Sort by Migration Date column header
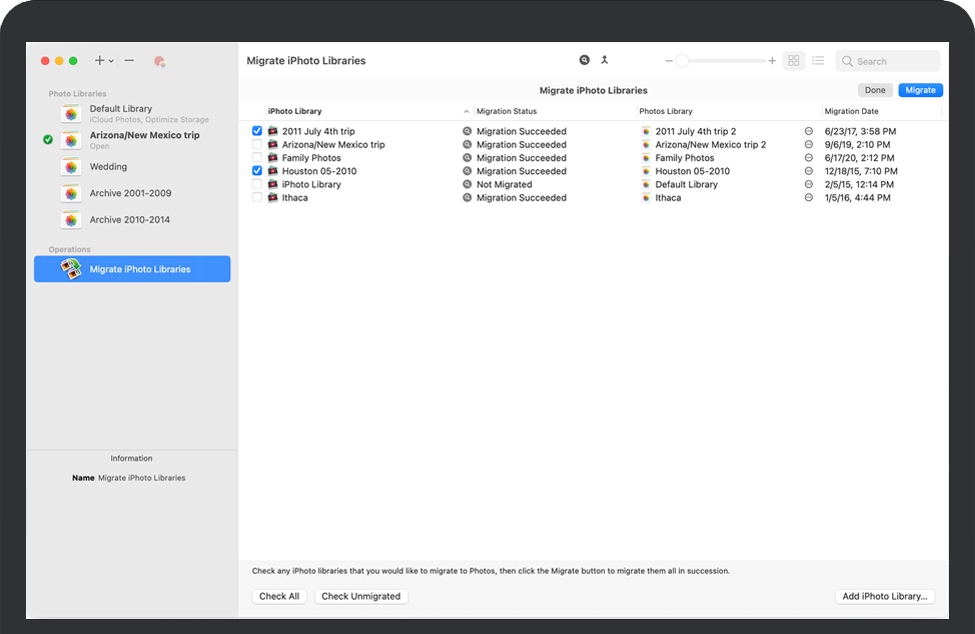Image resolution: width=975 pixels, height=634 pixels. coord(851,111)
